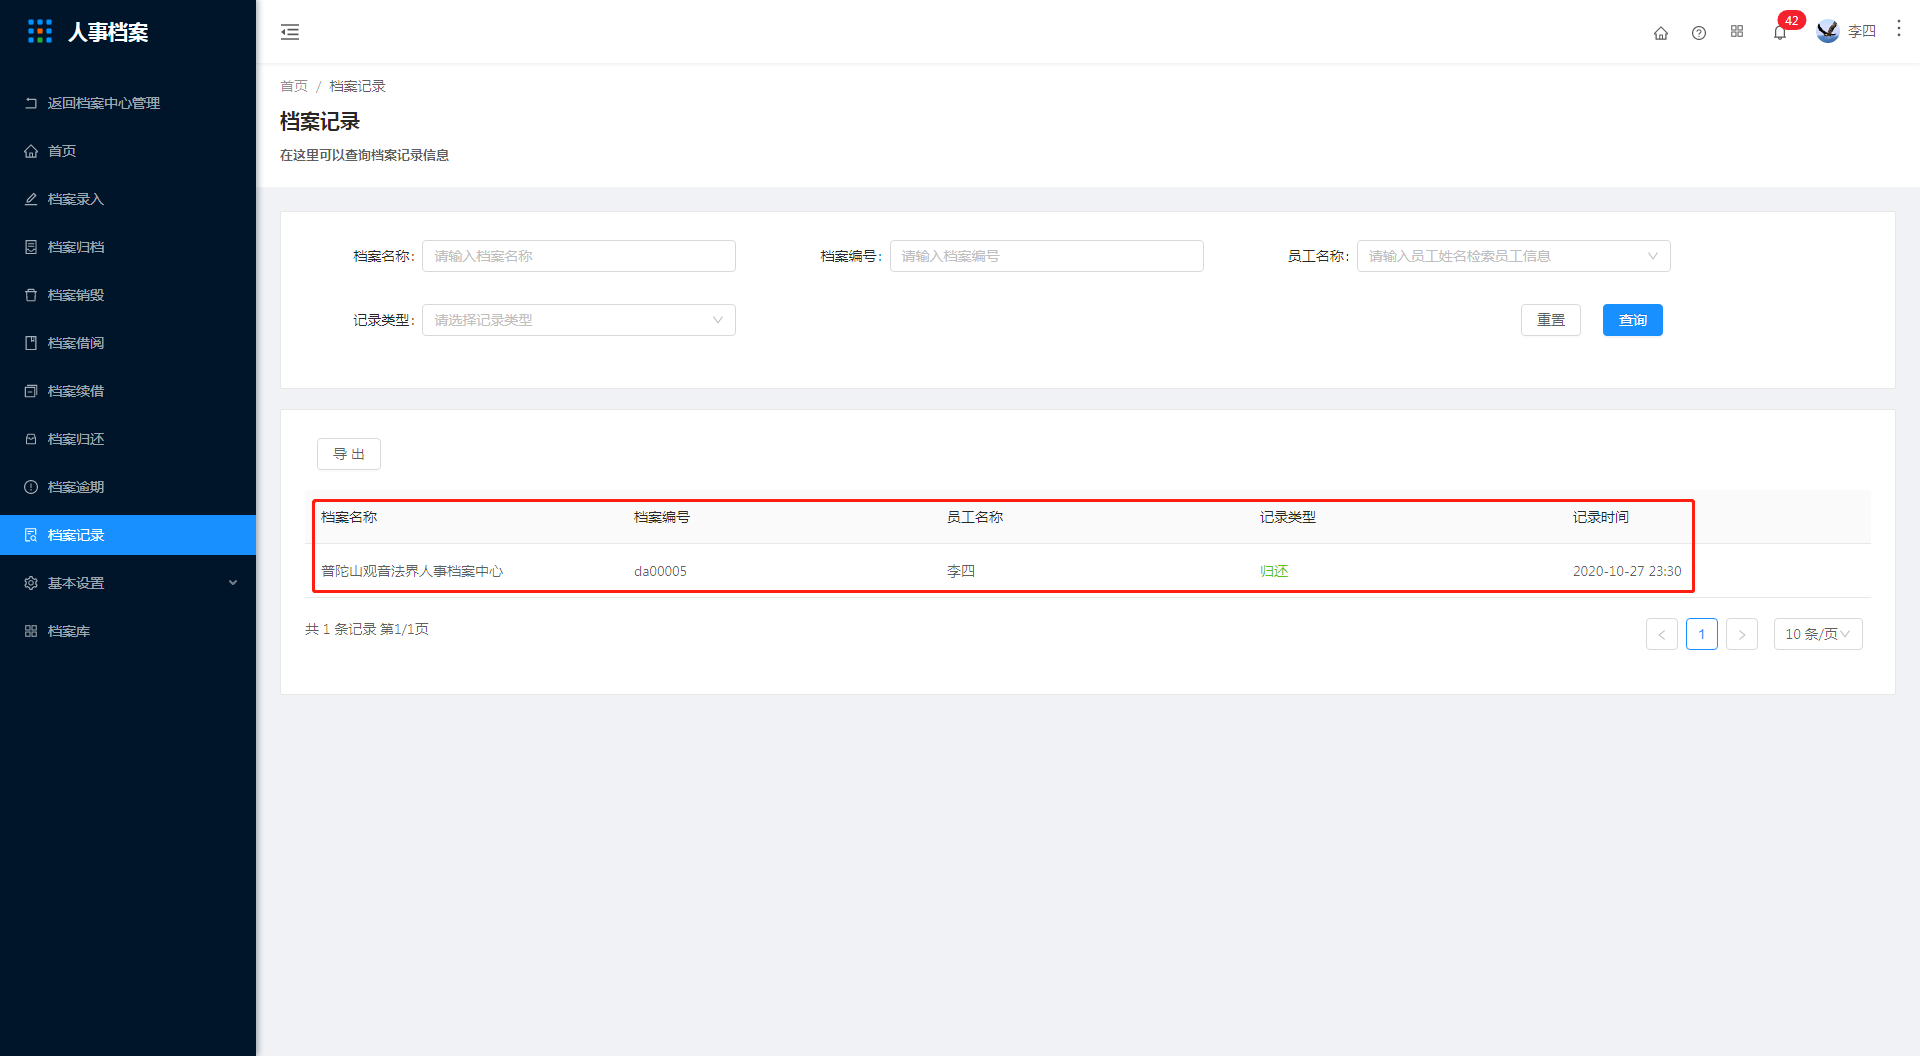Focus the 档案名称 input field
Screen dimensions: 1920x1056
point(579,256)
